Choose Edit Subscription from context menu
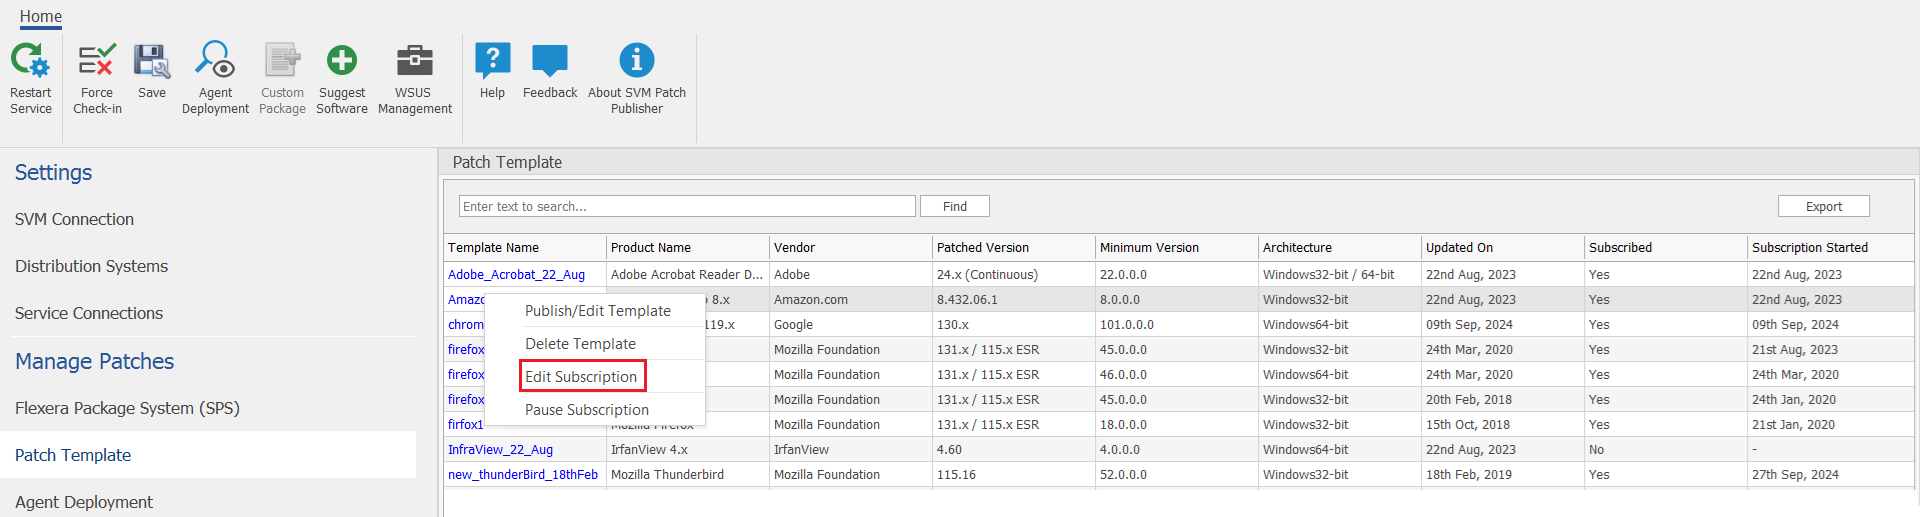The height and width of the screenshot is (517, 1920). [x=581, y=377]
